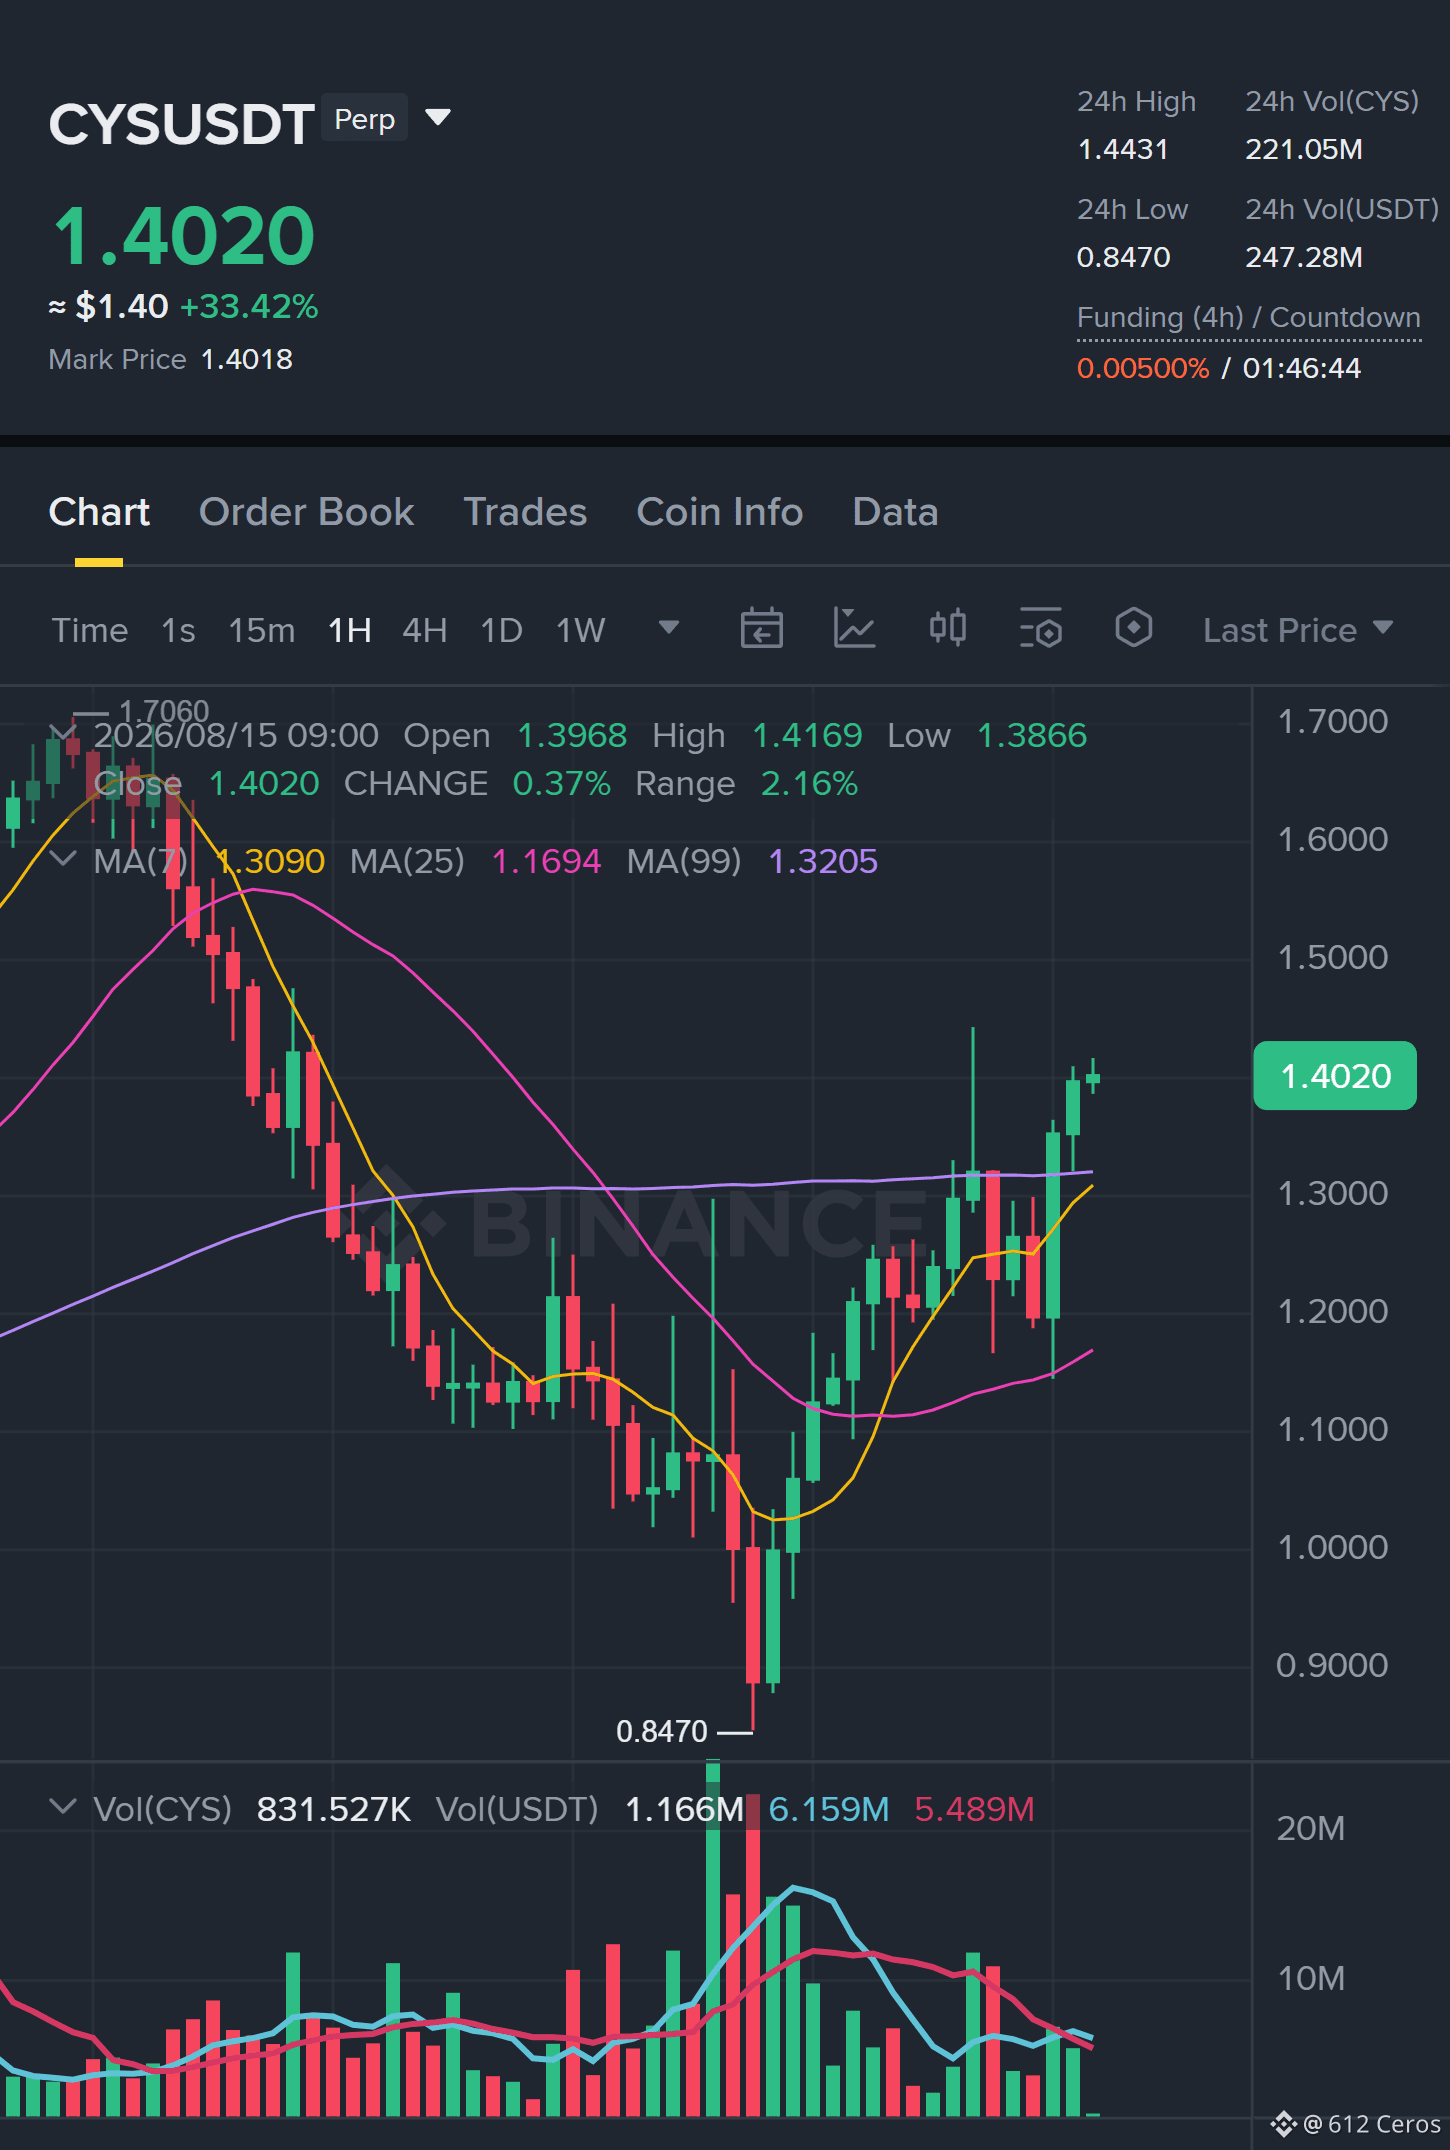The height and width of the screenshot is (2150, 1450).
Task: Click the 24h Vol(CYS) value 221.05M
Action: [x=1304, y=150]
